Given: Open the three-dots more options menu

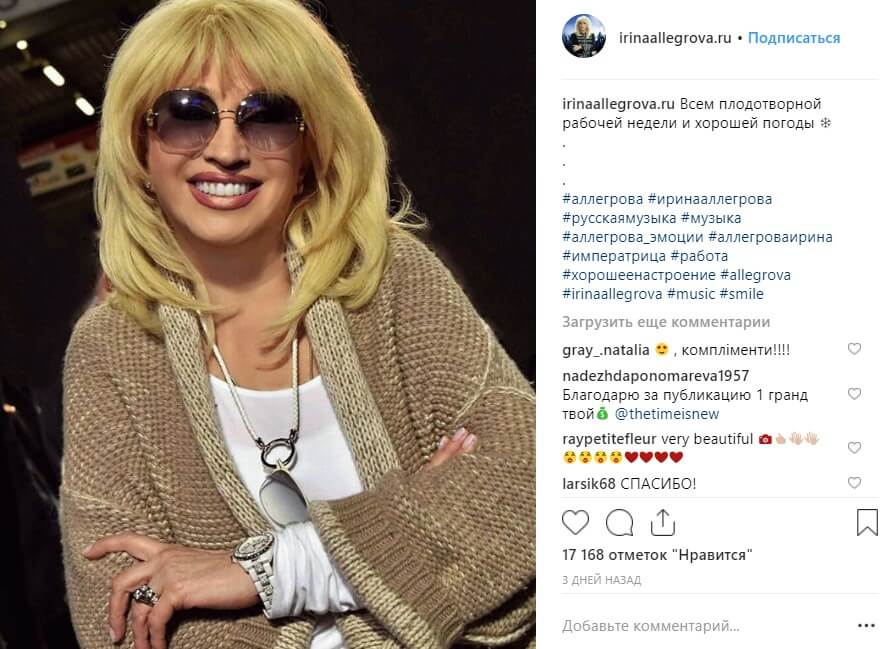Looking at the screenshot, I should click(x=866, y=626).
